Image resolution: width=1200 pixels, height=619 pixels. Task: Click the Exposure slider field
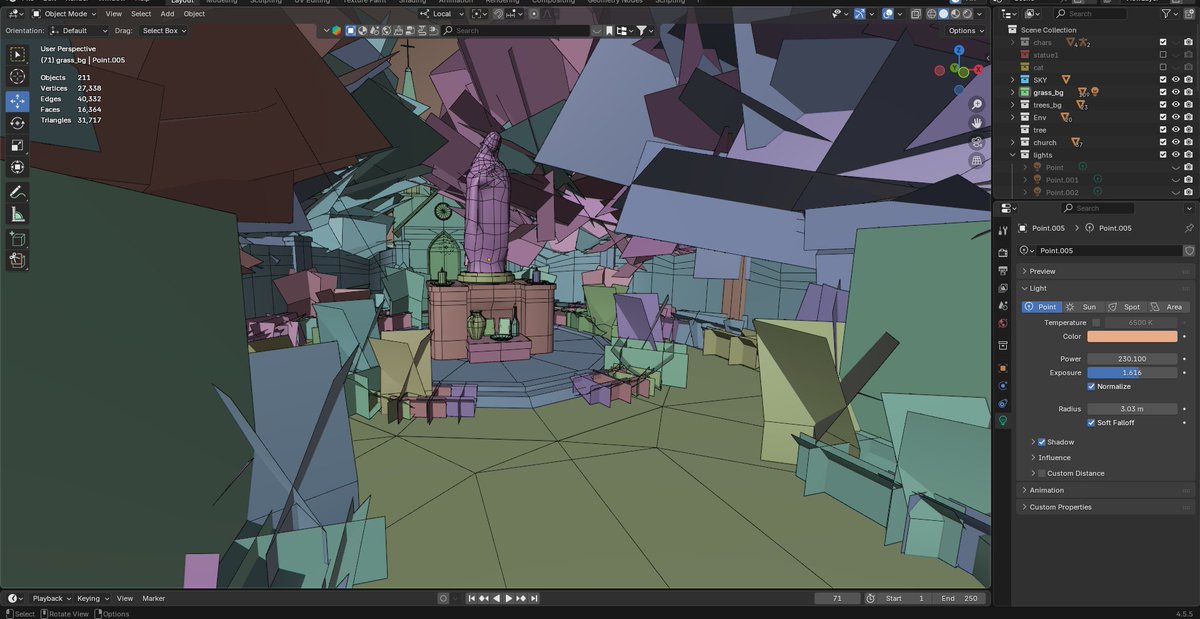1132,372
